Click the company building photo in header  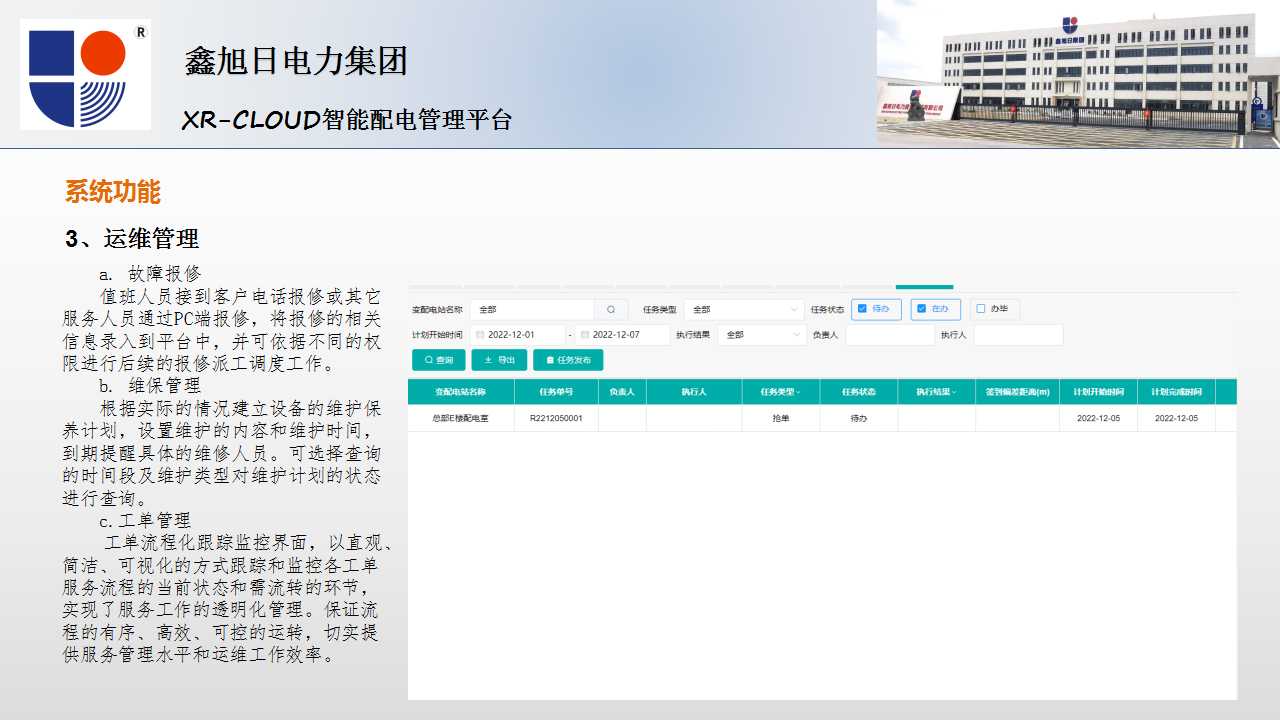coord(1078,74)
